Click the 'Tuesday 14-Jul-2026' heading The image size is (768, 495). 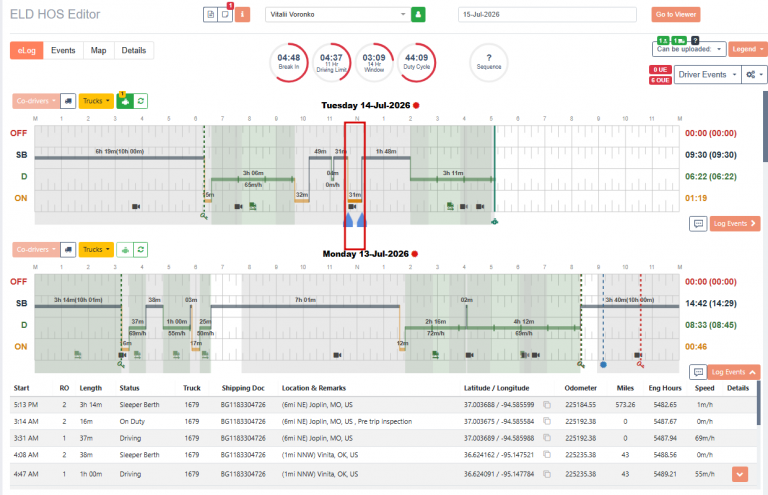[365, 105]
